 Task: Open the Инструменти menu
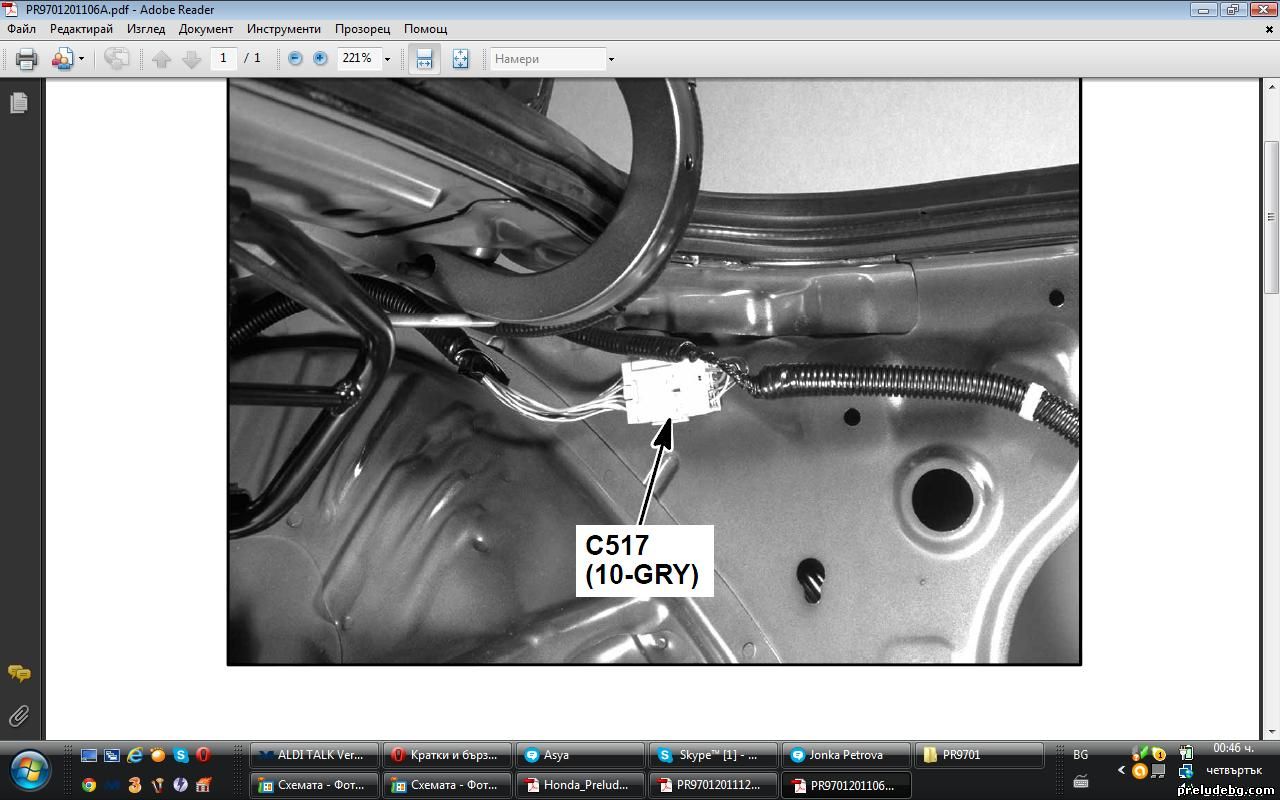tap(284, 29)
